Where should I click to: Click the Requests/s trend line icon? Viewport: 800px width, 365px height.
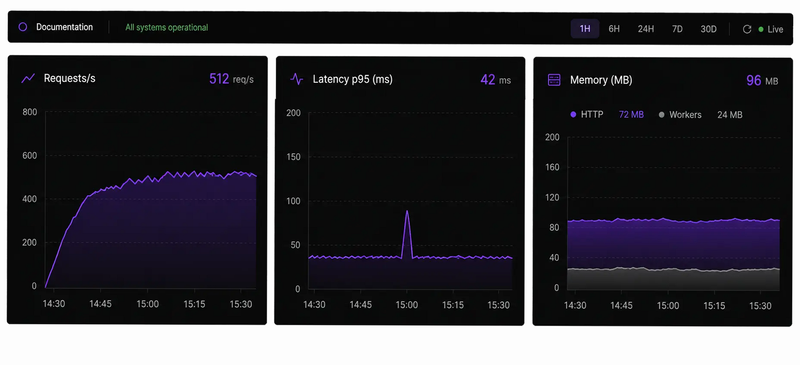[x=28, y=79]
